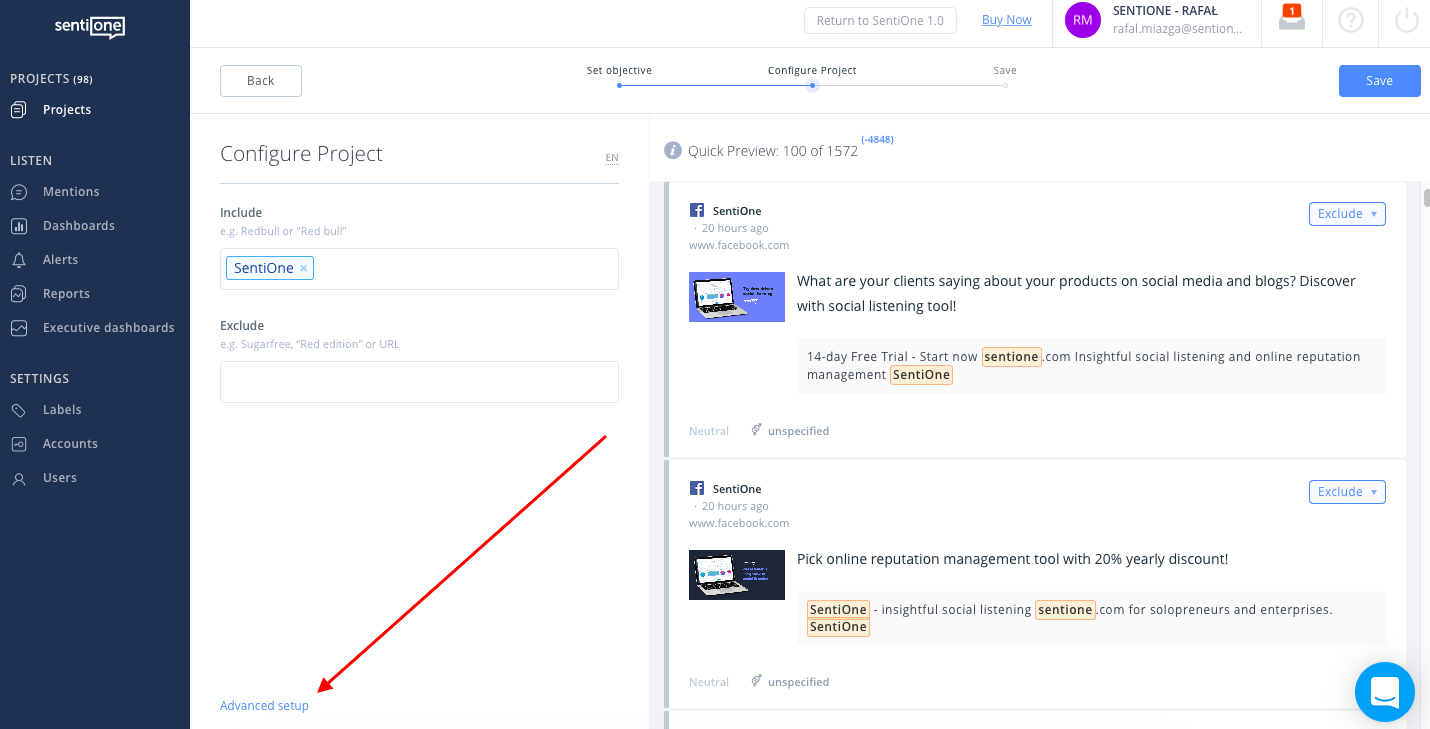Click the Alerts bell icon
Screen dimensions: 1430x729
(19, 260)
